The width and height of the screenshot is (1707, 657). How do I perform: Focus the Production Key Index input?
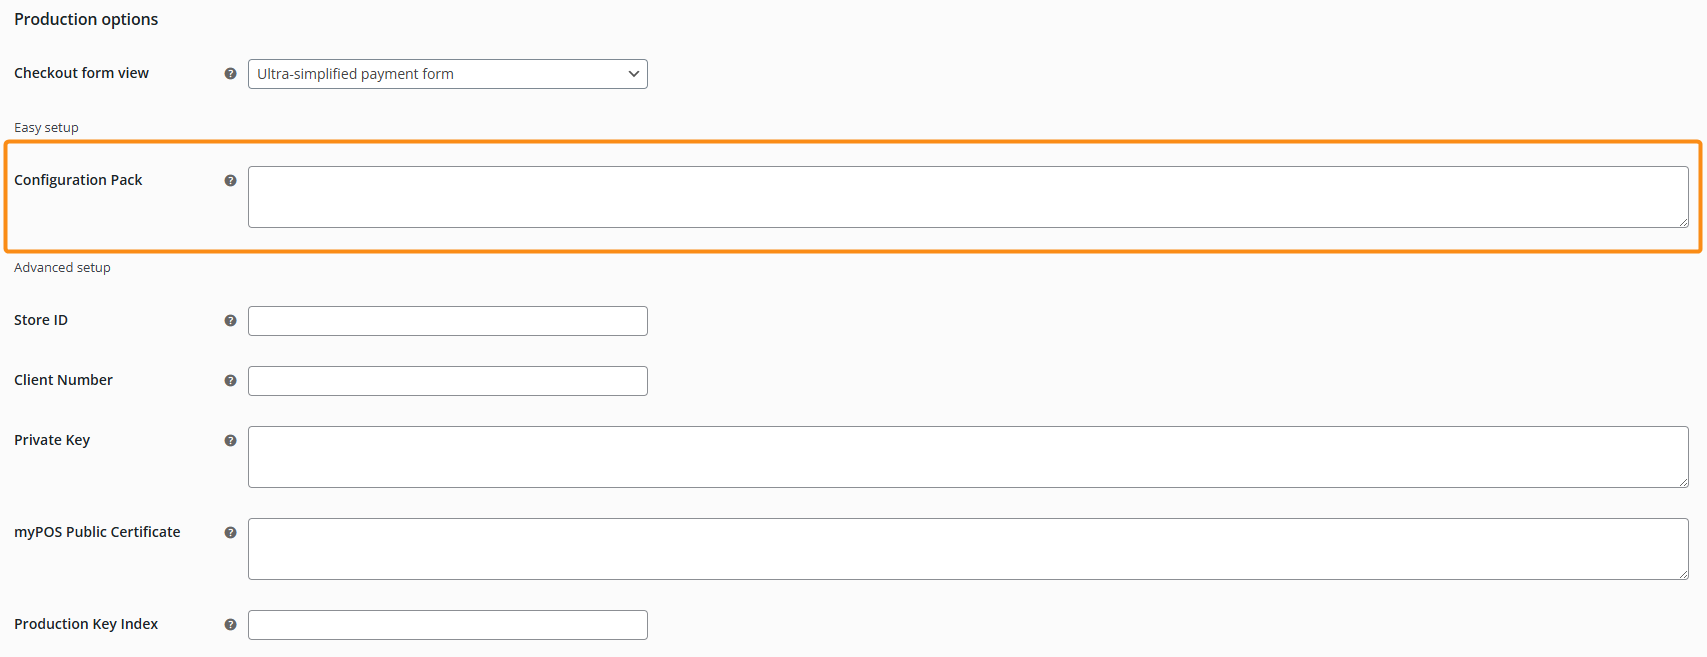coord(447,625)
